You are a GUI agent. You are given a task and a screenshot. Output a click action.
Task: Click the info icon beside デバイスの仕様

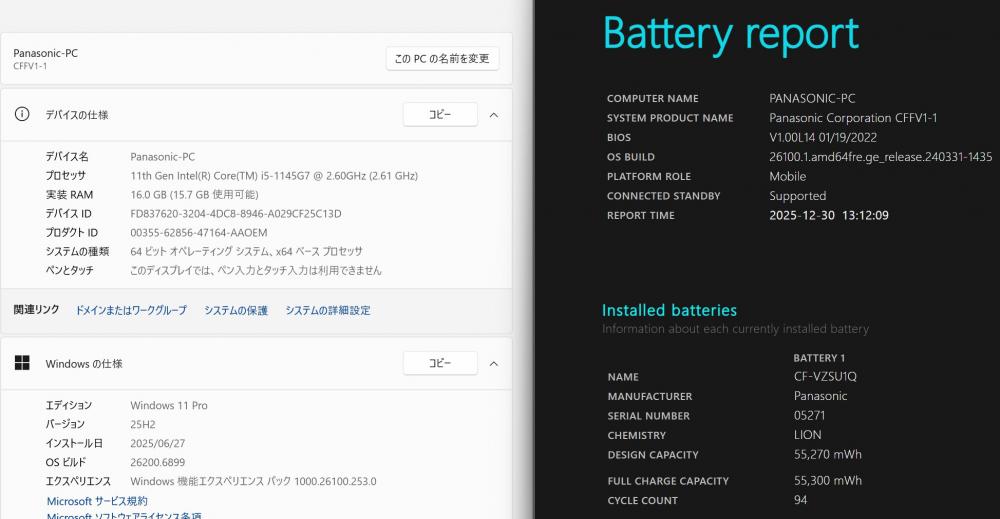coord(22,115)
